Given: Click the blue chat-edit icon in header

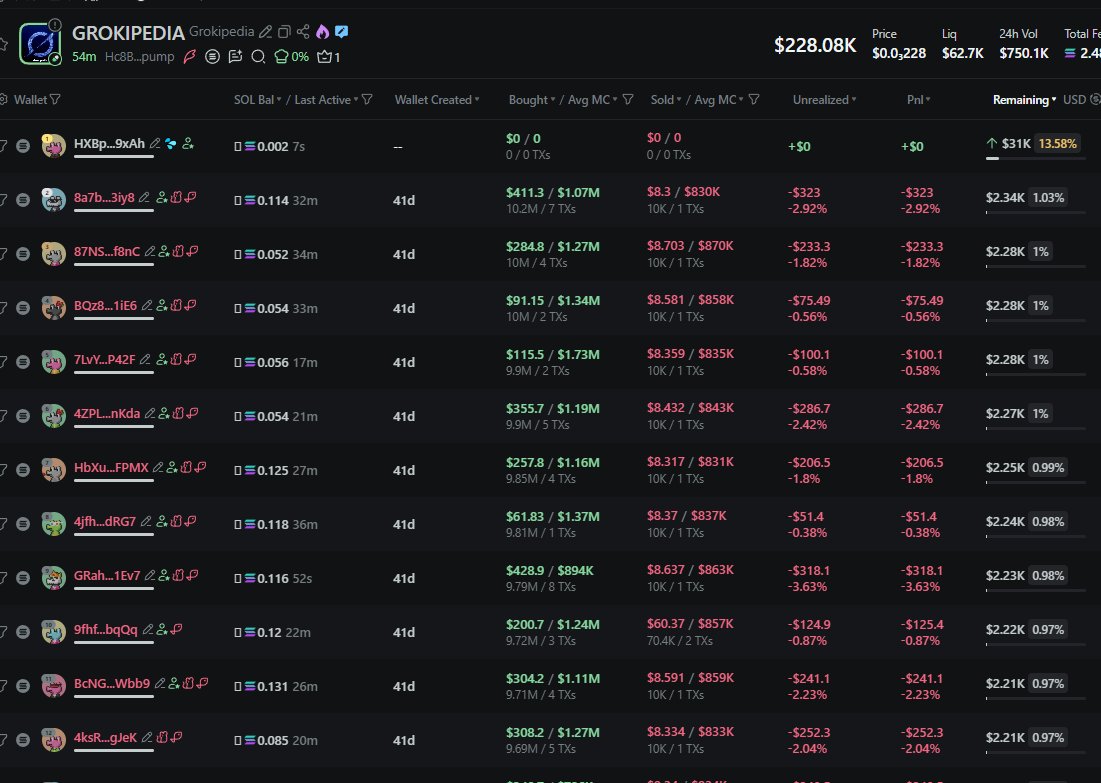Looking at the screenshot, I should pyautogui.click(x=342, y=32).
